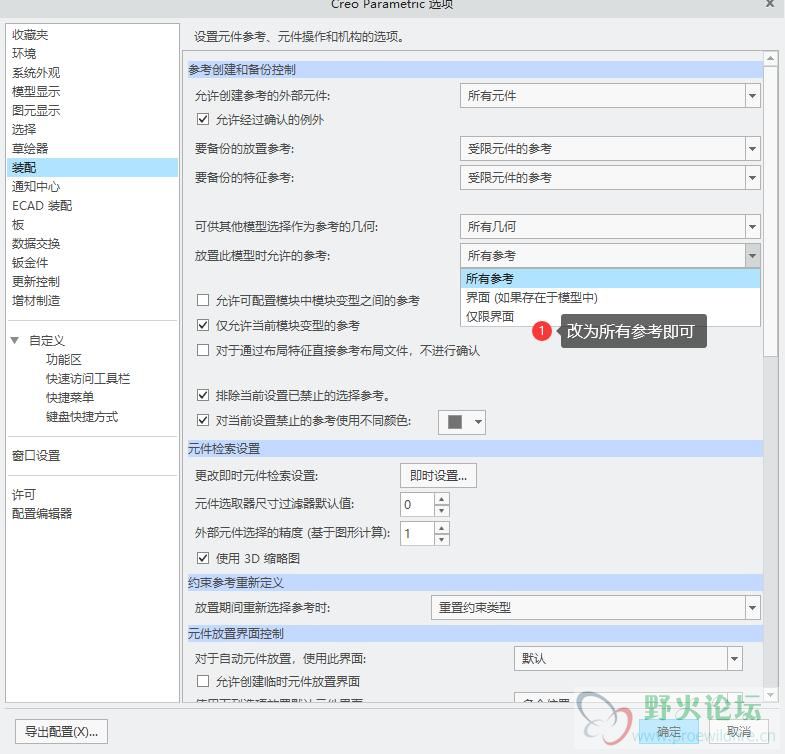785x754 pixels.
Task: Open 更新控制 category
Action: 36,282
